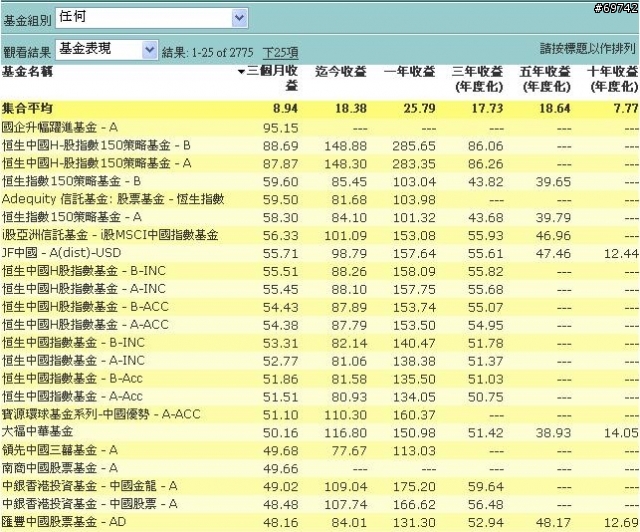
Task: Click year-to-date value 116.80
Action: tap(345, 433)
